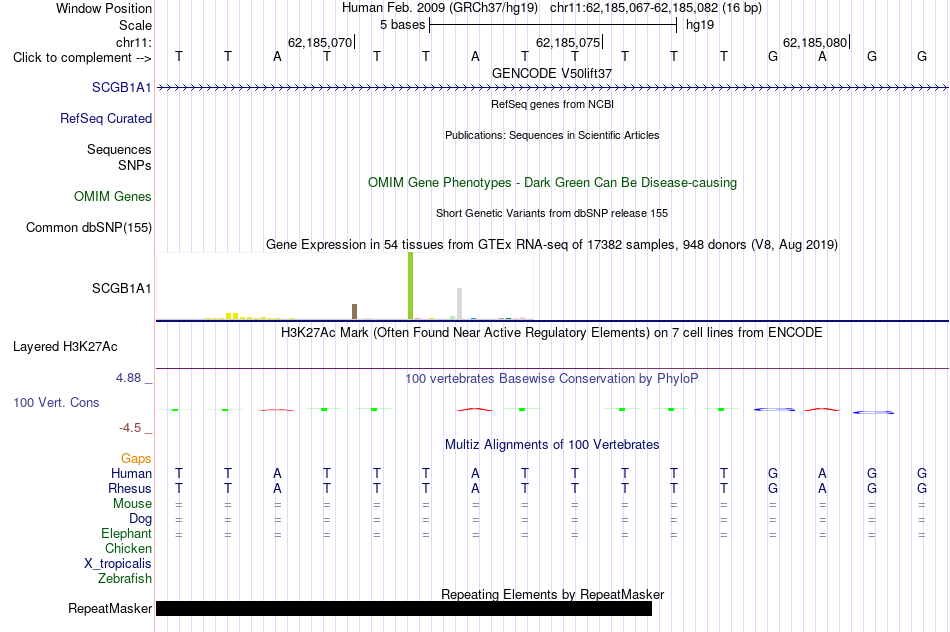Viewport: 950px width, 632px height.
Task: Click the SNPs label of Publications track
Action: pyautogui.click(x=135, y=165)
